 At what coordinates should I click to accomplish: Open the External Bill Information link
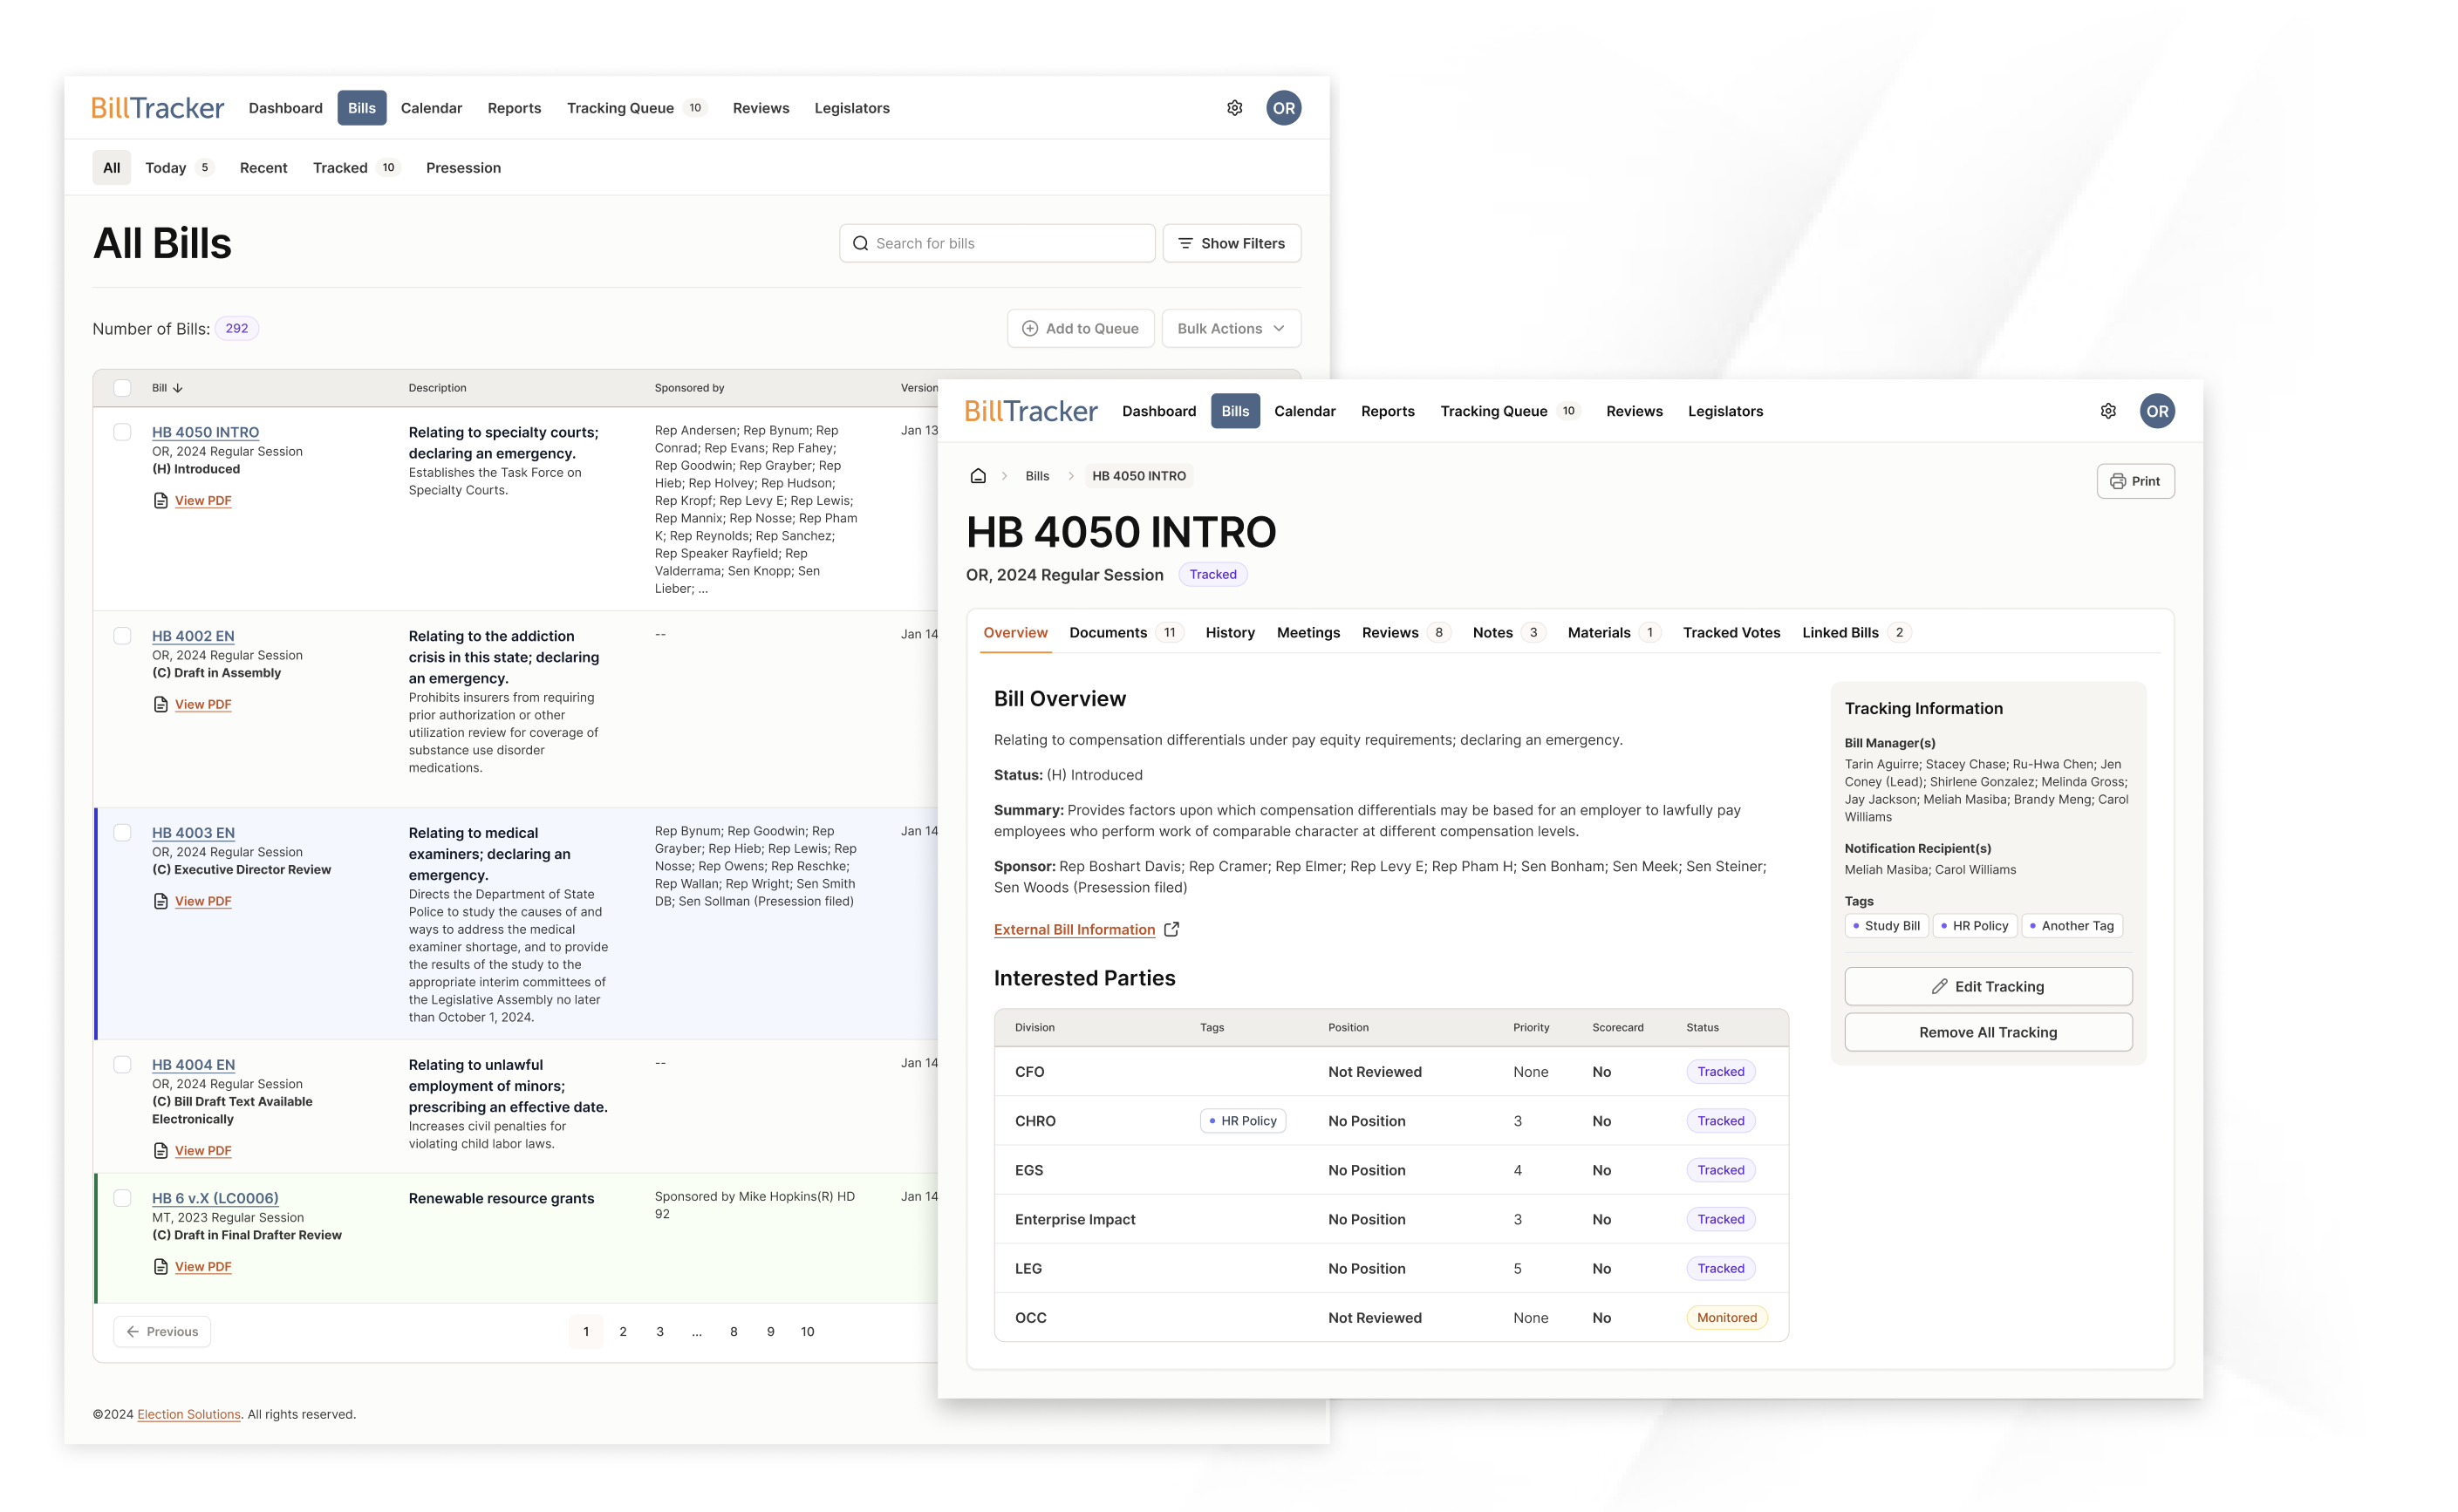[1074, 930]
